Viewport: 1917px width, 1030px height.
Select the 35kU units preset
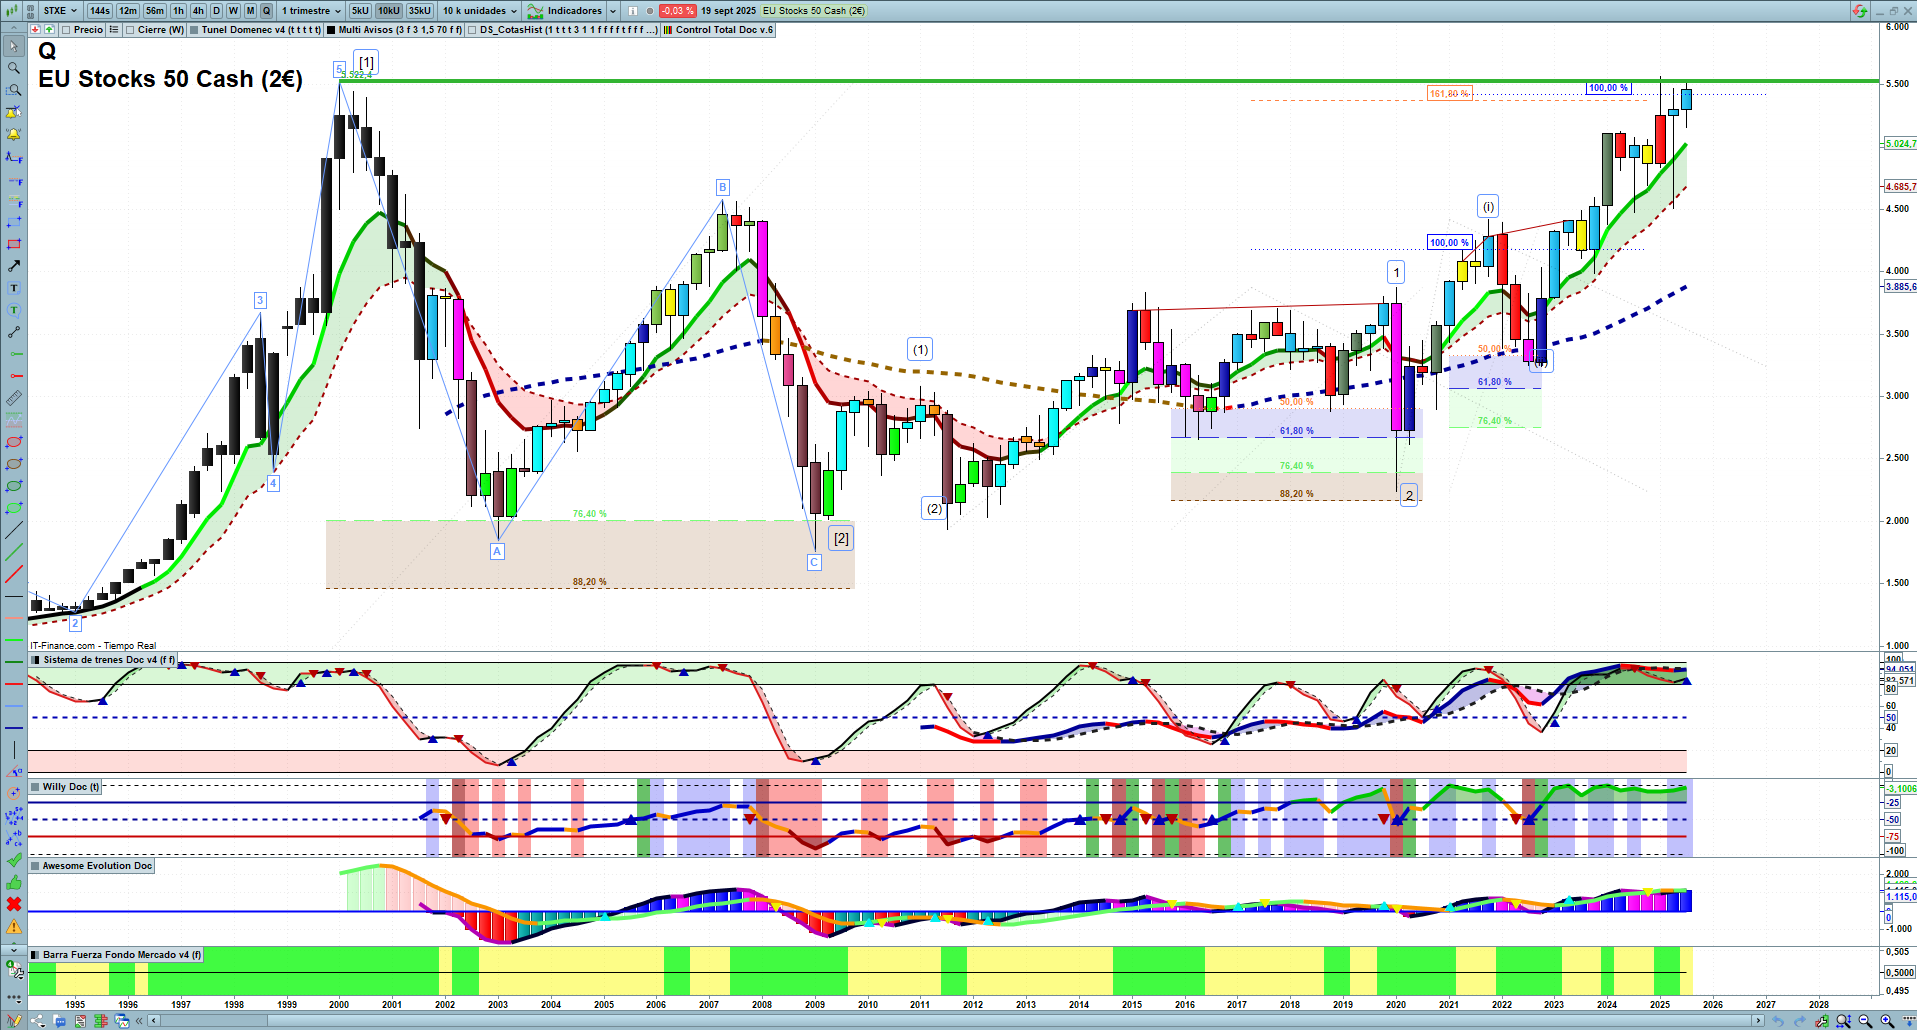tap(420, 11)
